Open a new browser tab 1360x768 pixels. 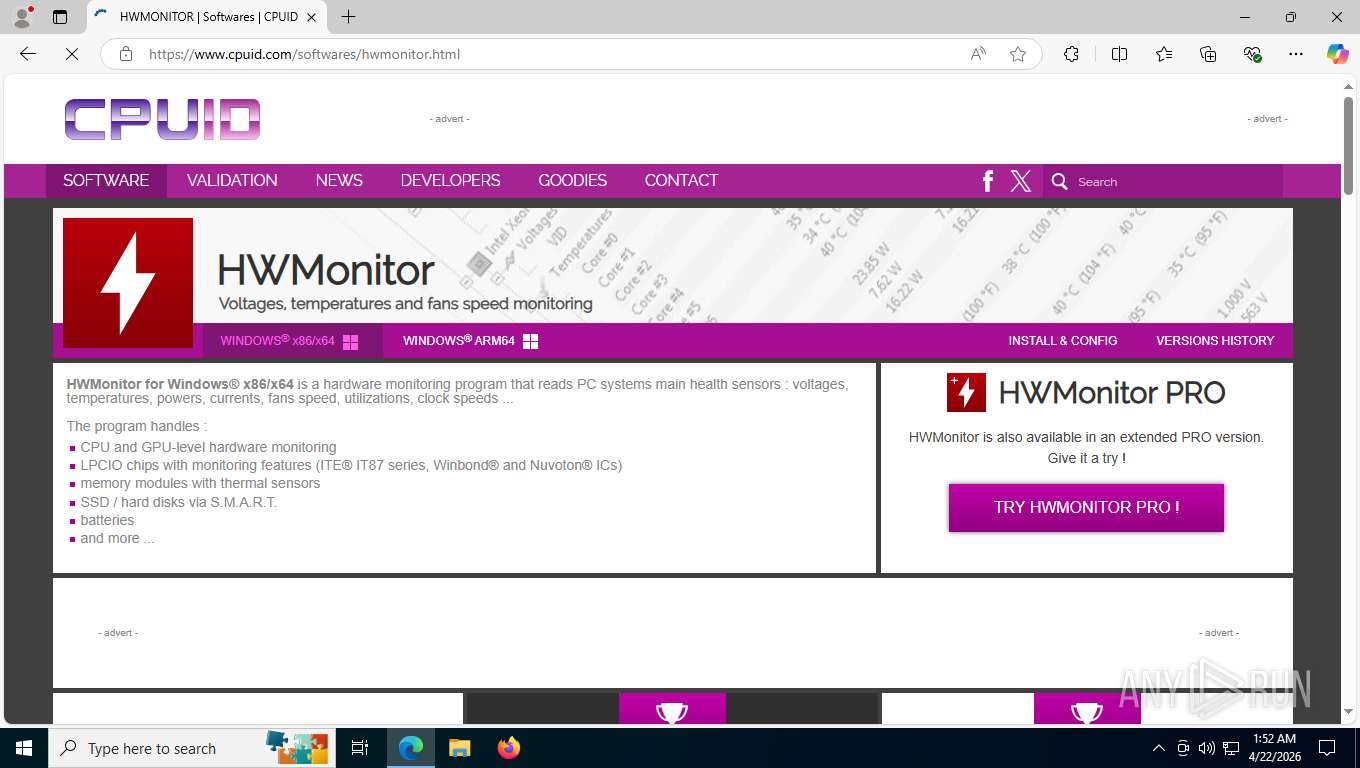tap(348, 17)
